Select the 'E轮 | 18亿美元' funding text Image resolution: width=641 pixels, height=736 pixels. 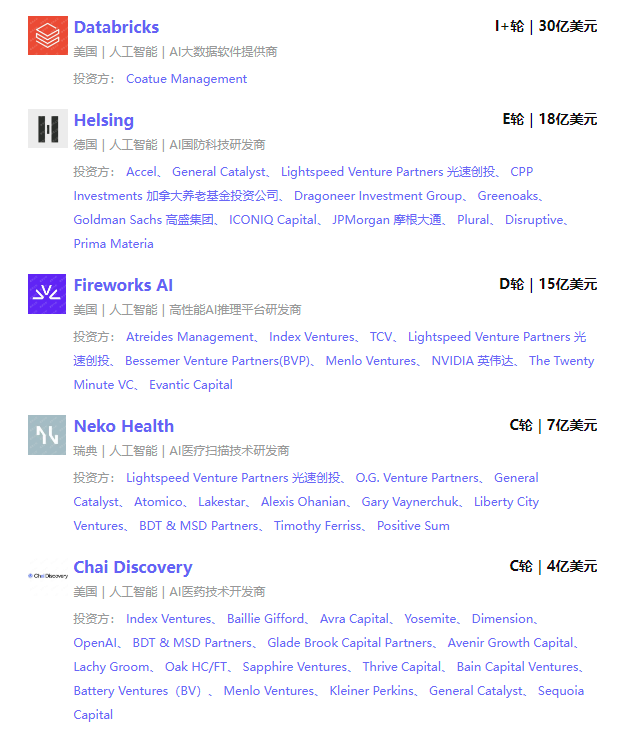point(549,119)
